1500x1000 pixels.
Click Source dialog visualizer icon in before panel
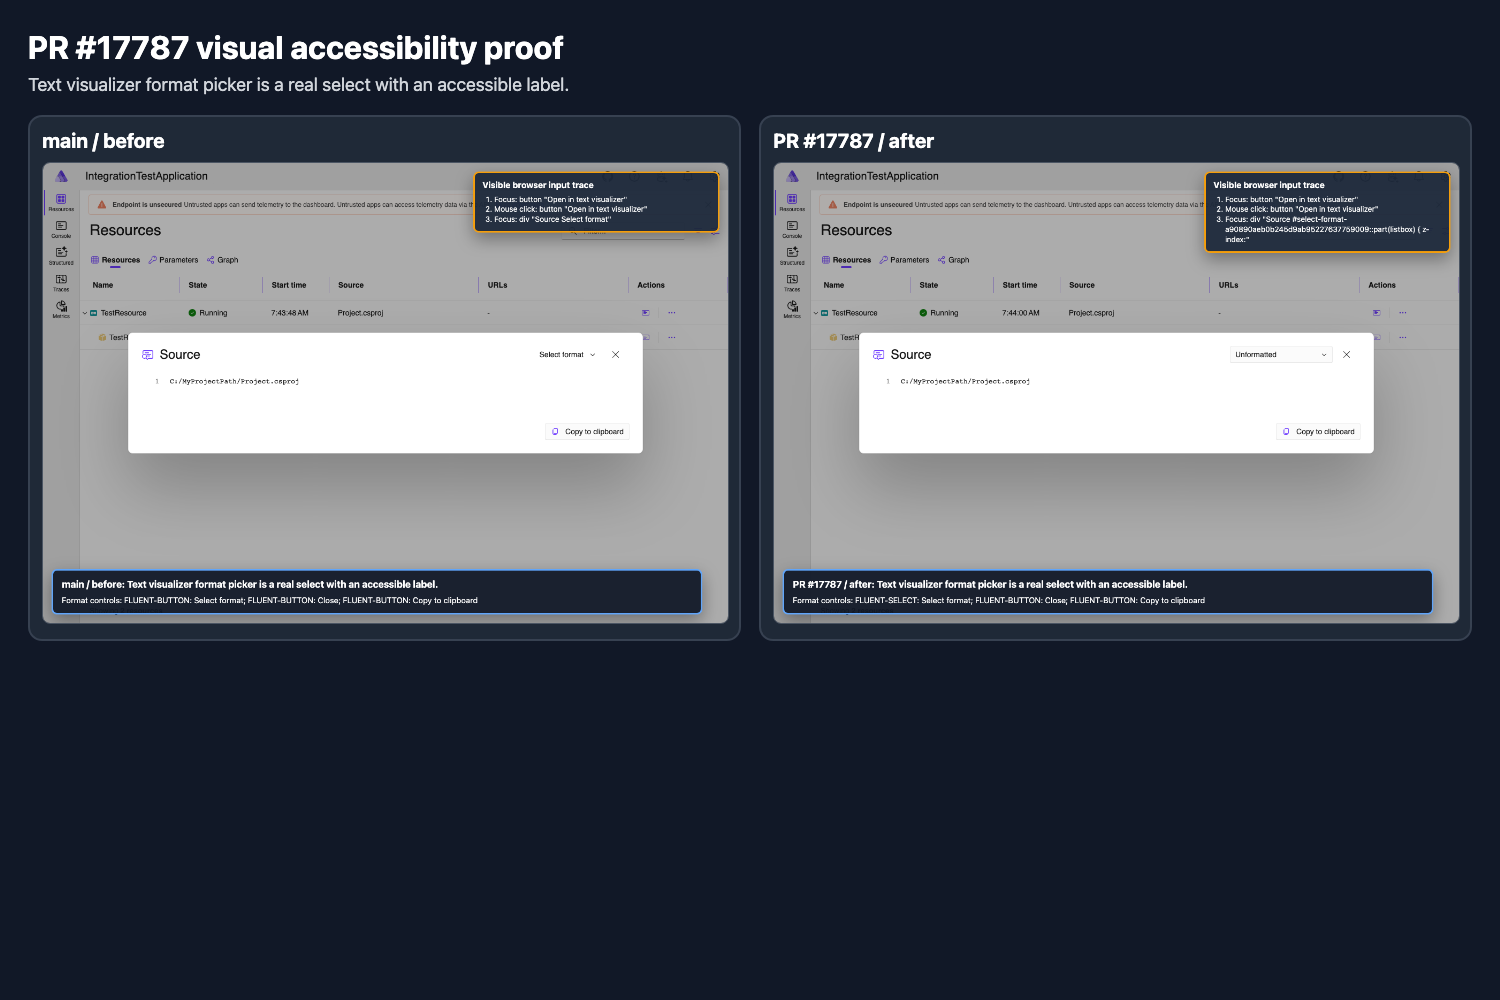pyautogui.click(x=148, y=355)
